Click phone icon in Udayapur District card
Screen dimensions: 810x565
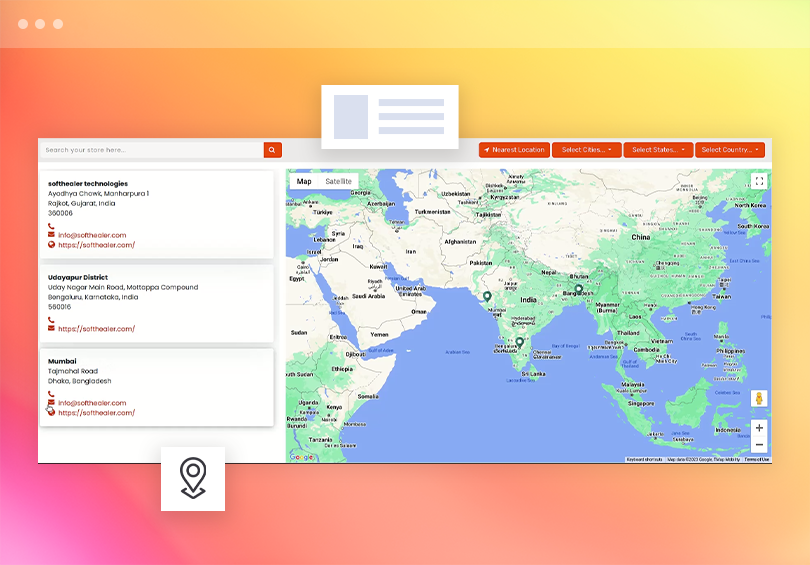(51, 320)
